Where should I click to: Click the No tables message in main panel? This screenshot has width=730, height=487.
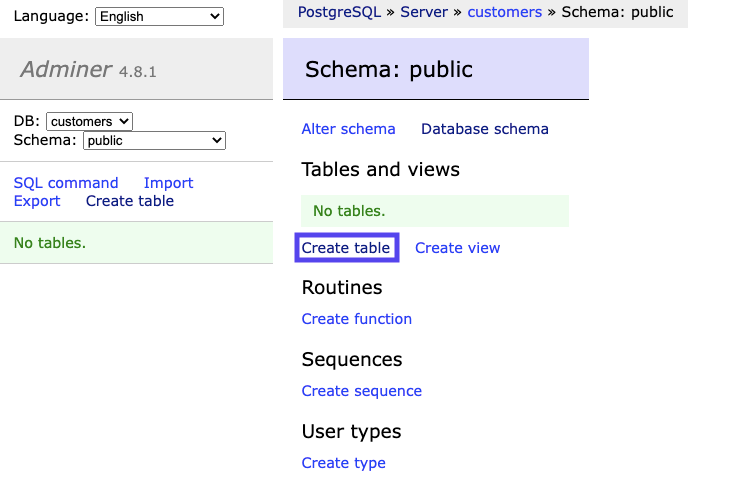tap(349, 211)
